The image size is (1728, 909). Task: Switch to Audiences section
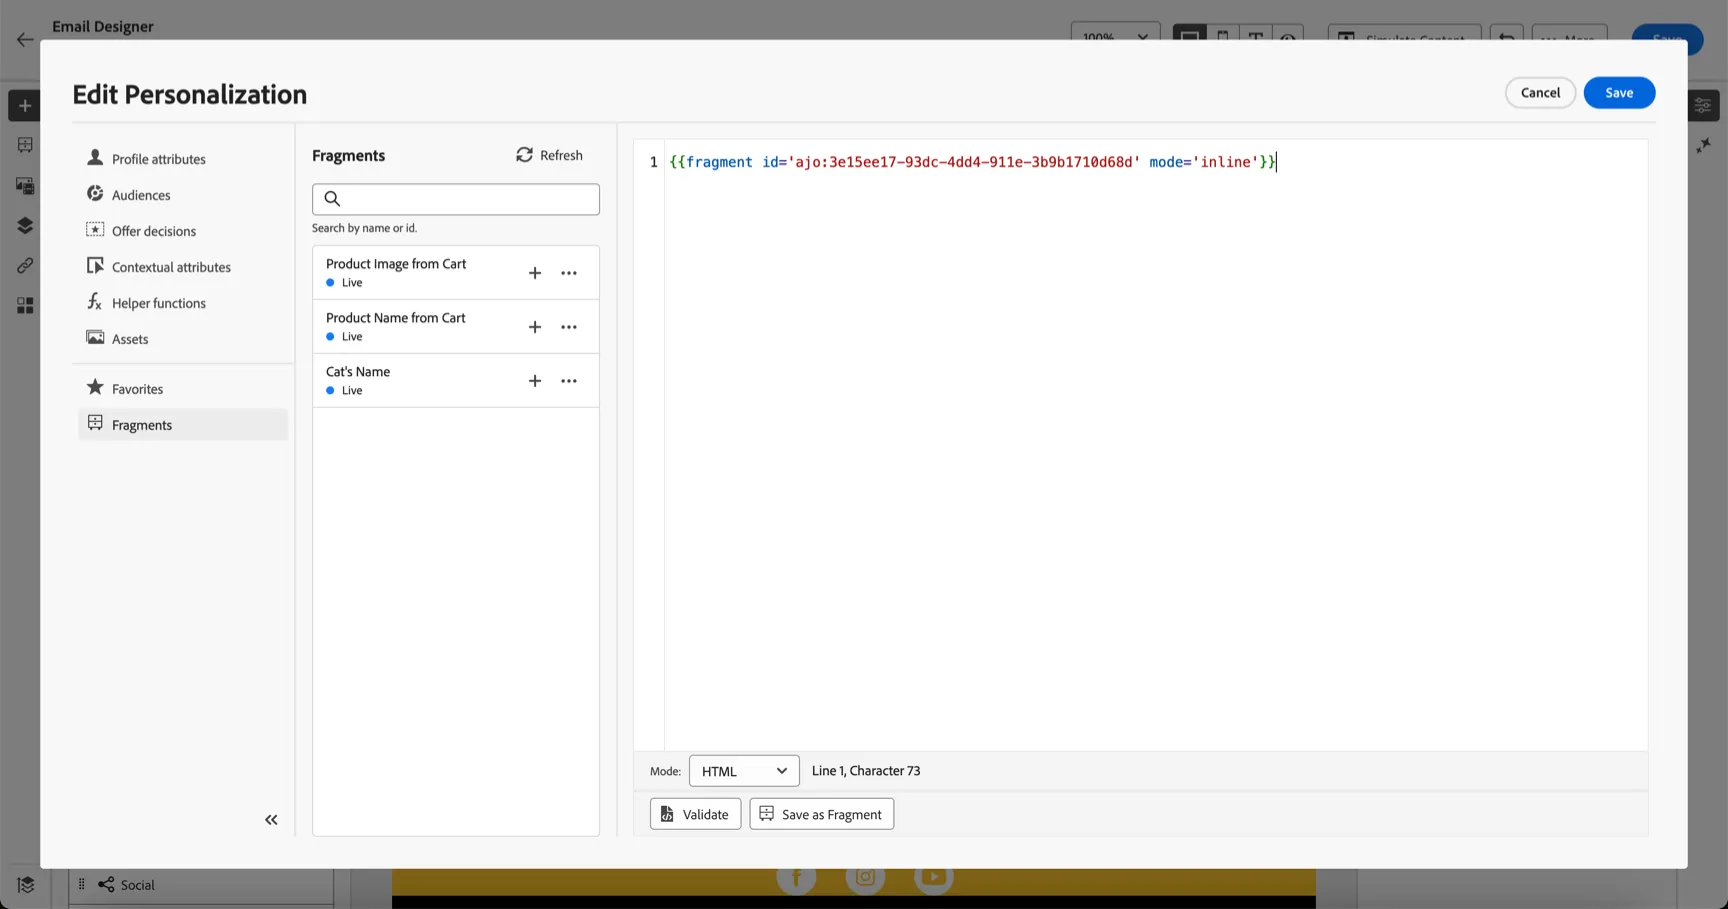[x=183, y=195]
